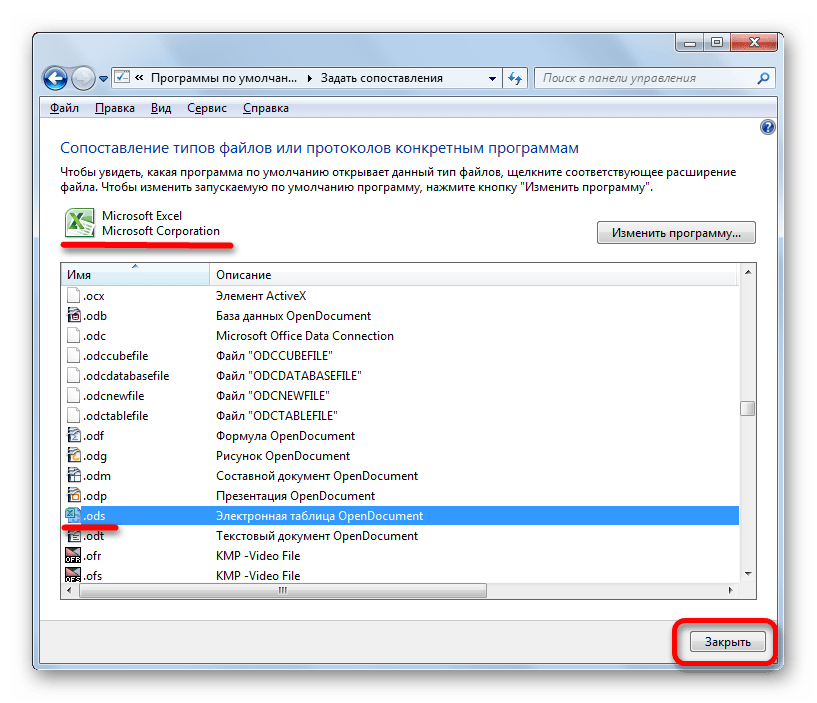This screenshot has width=817, height=703.
Task: Refresh the page with the refresh icon
Action: 515,78
